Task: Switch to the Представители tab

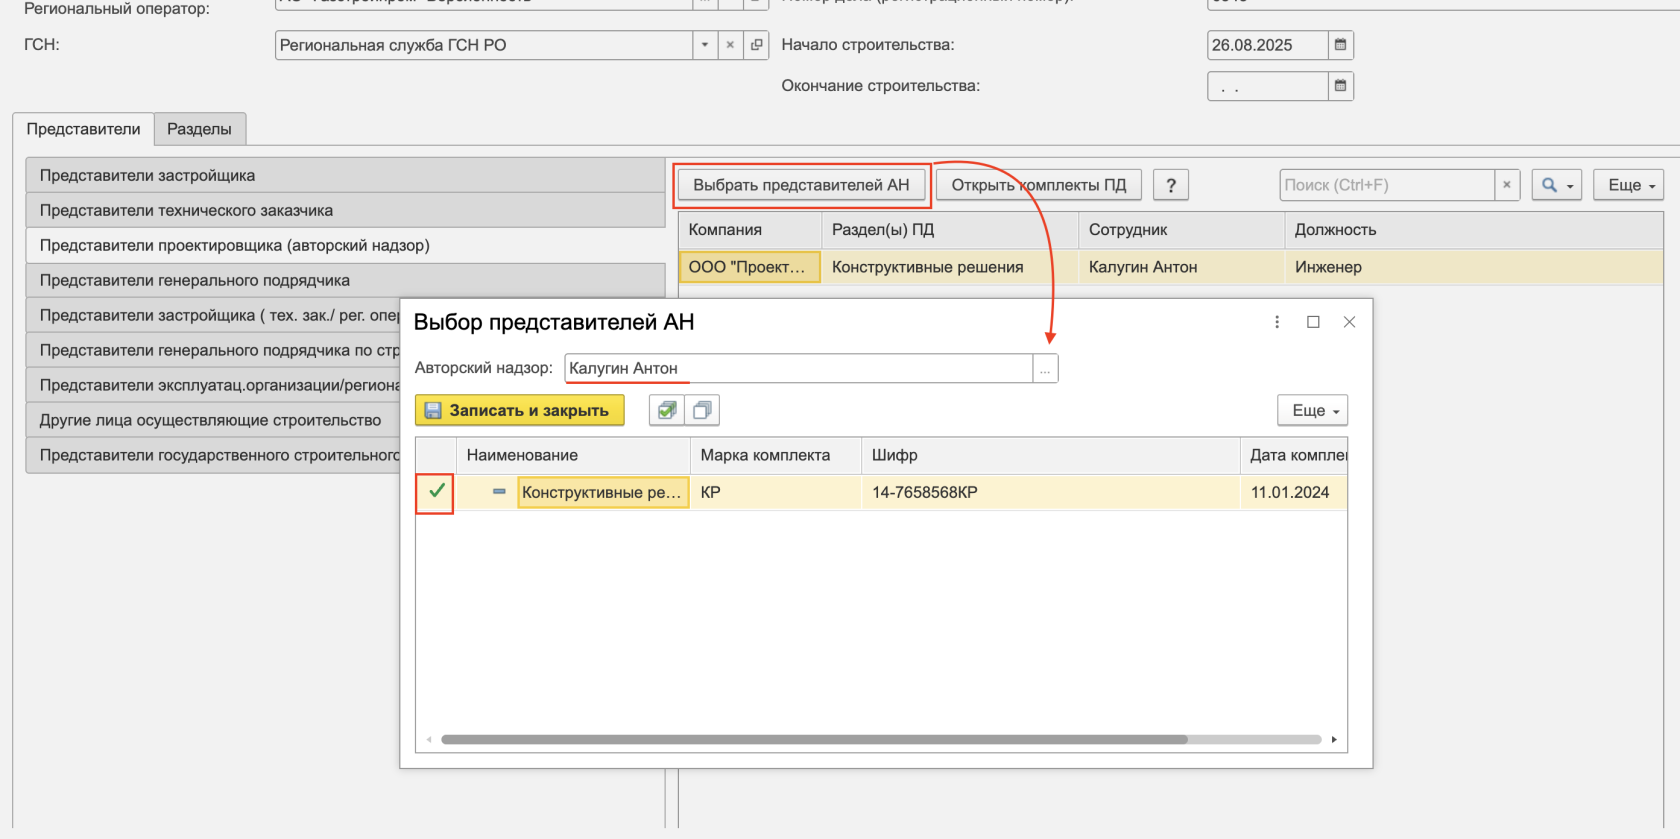Action: click(83, 129)
